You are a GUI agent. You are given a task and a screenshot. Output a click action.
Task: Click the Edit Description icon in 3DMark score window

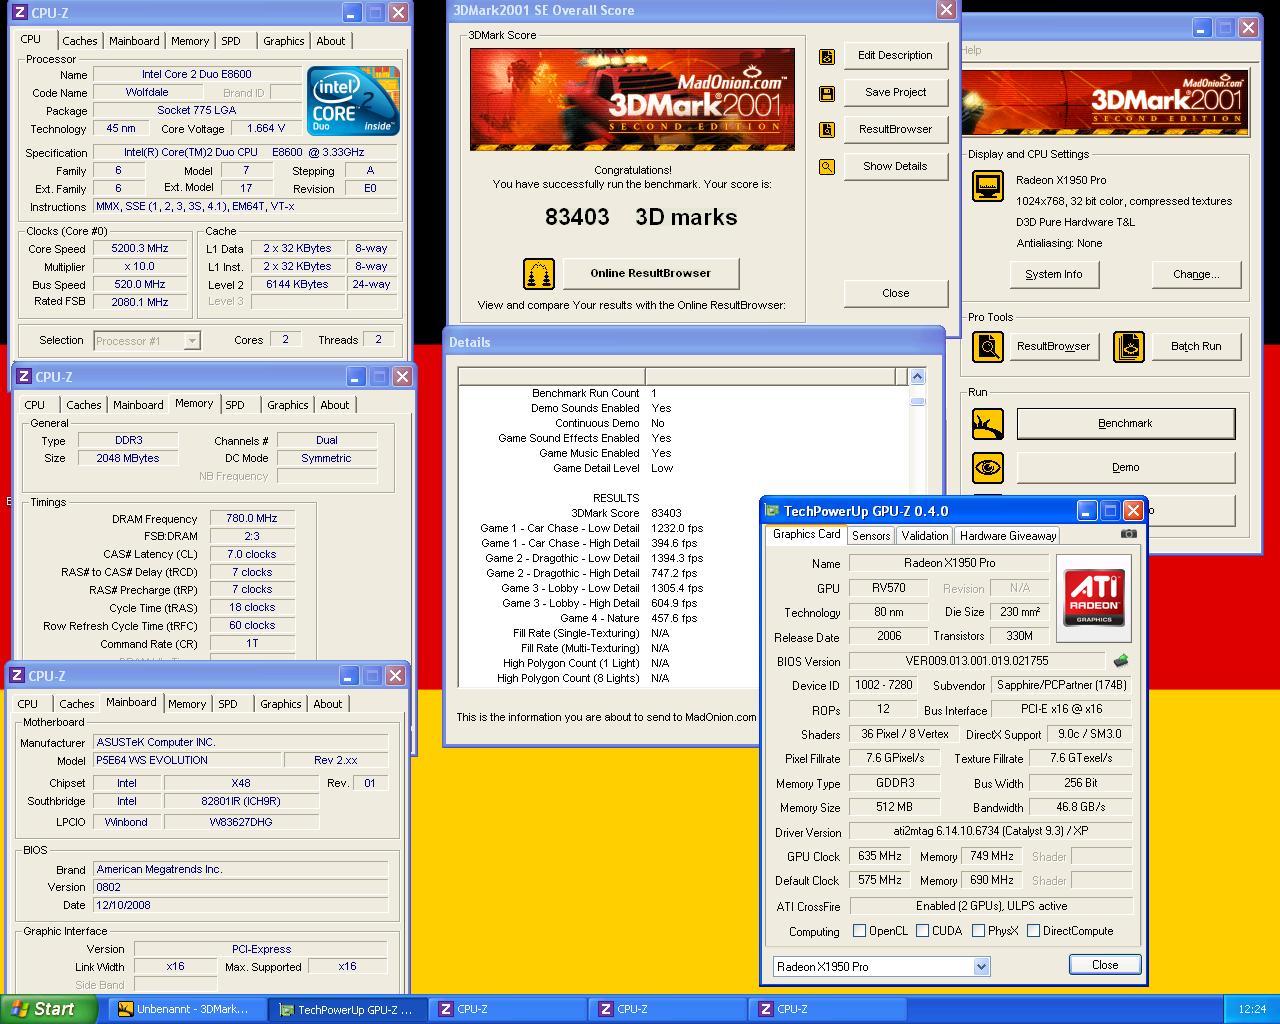pyautogui.click(x=827, y=57)
